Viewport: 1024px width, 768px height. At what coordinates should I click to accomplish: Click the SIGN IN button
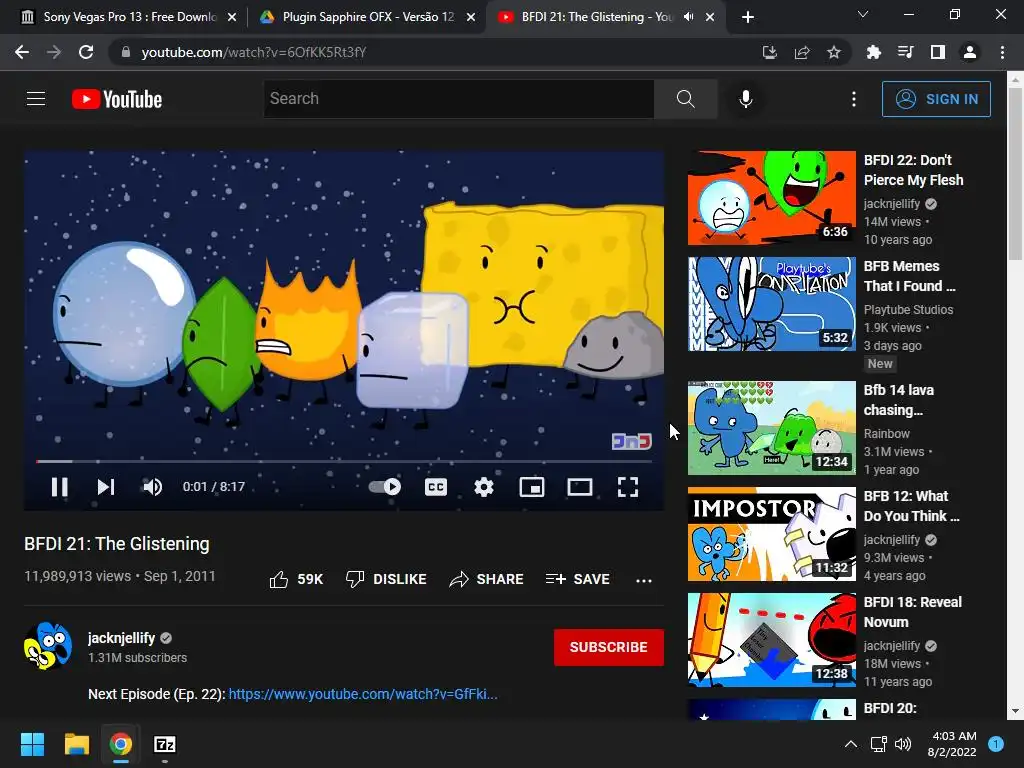[936, 99]
